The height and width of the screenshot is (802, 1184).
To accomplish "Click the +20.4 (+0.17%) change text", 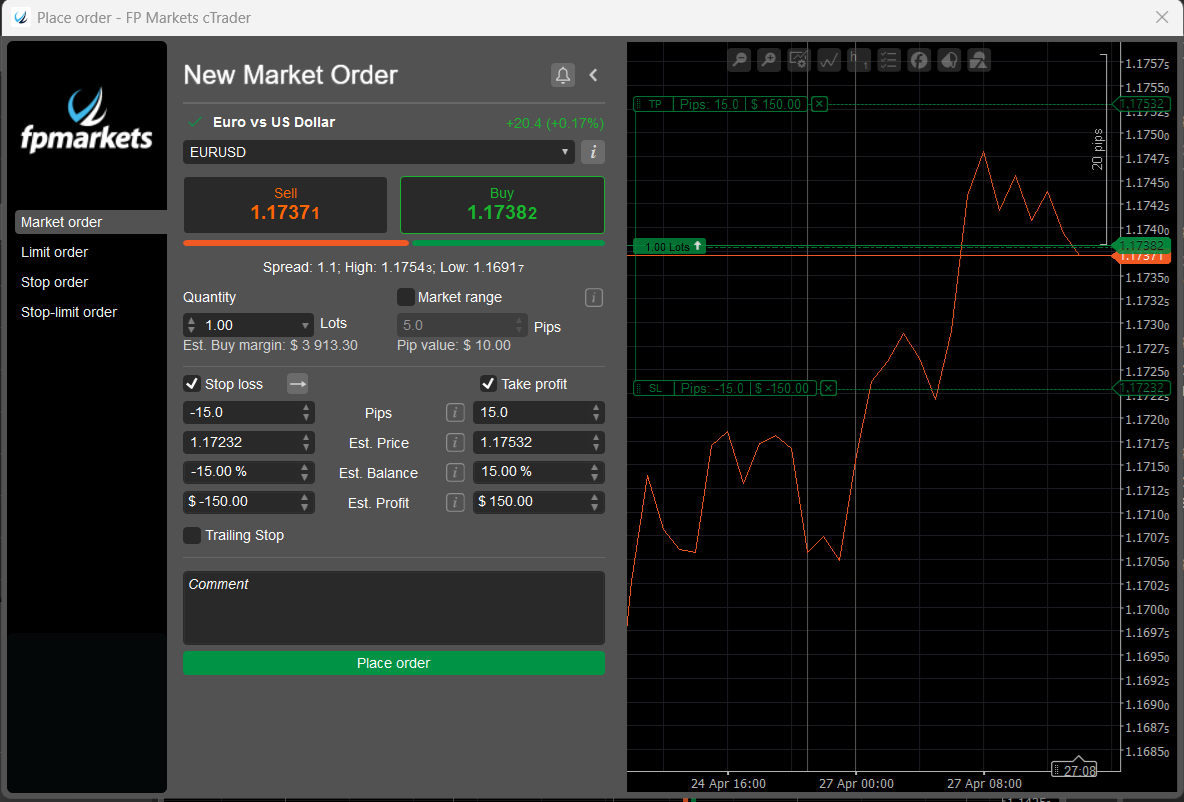I will point(554,123).
